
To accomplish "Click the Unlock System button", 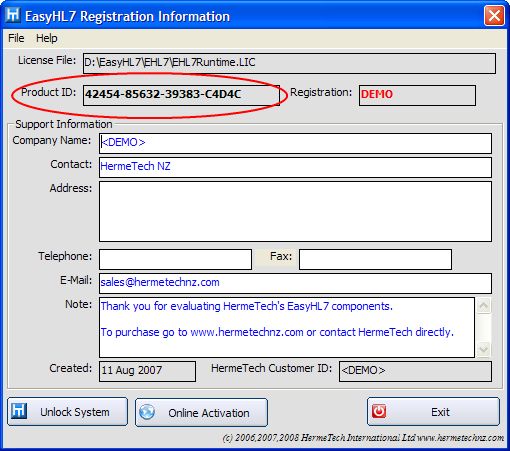I will pyautogui.click(x=67, y=412).
